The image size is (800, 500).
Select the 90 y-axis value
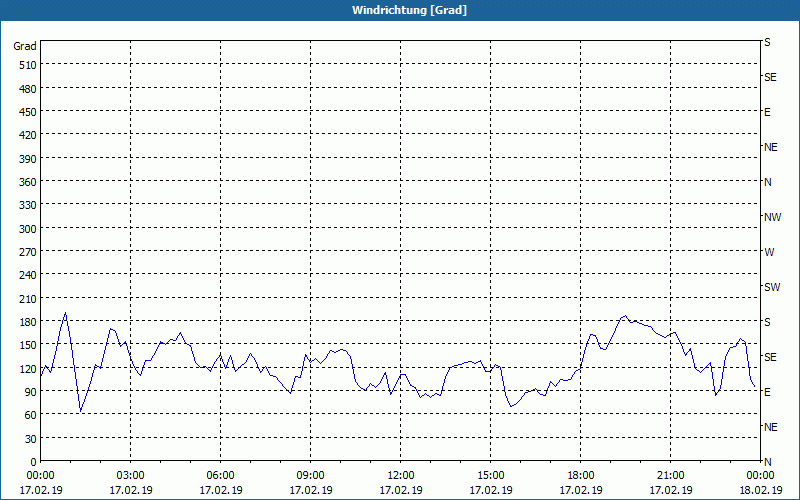(x=31, y=392)
